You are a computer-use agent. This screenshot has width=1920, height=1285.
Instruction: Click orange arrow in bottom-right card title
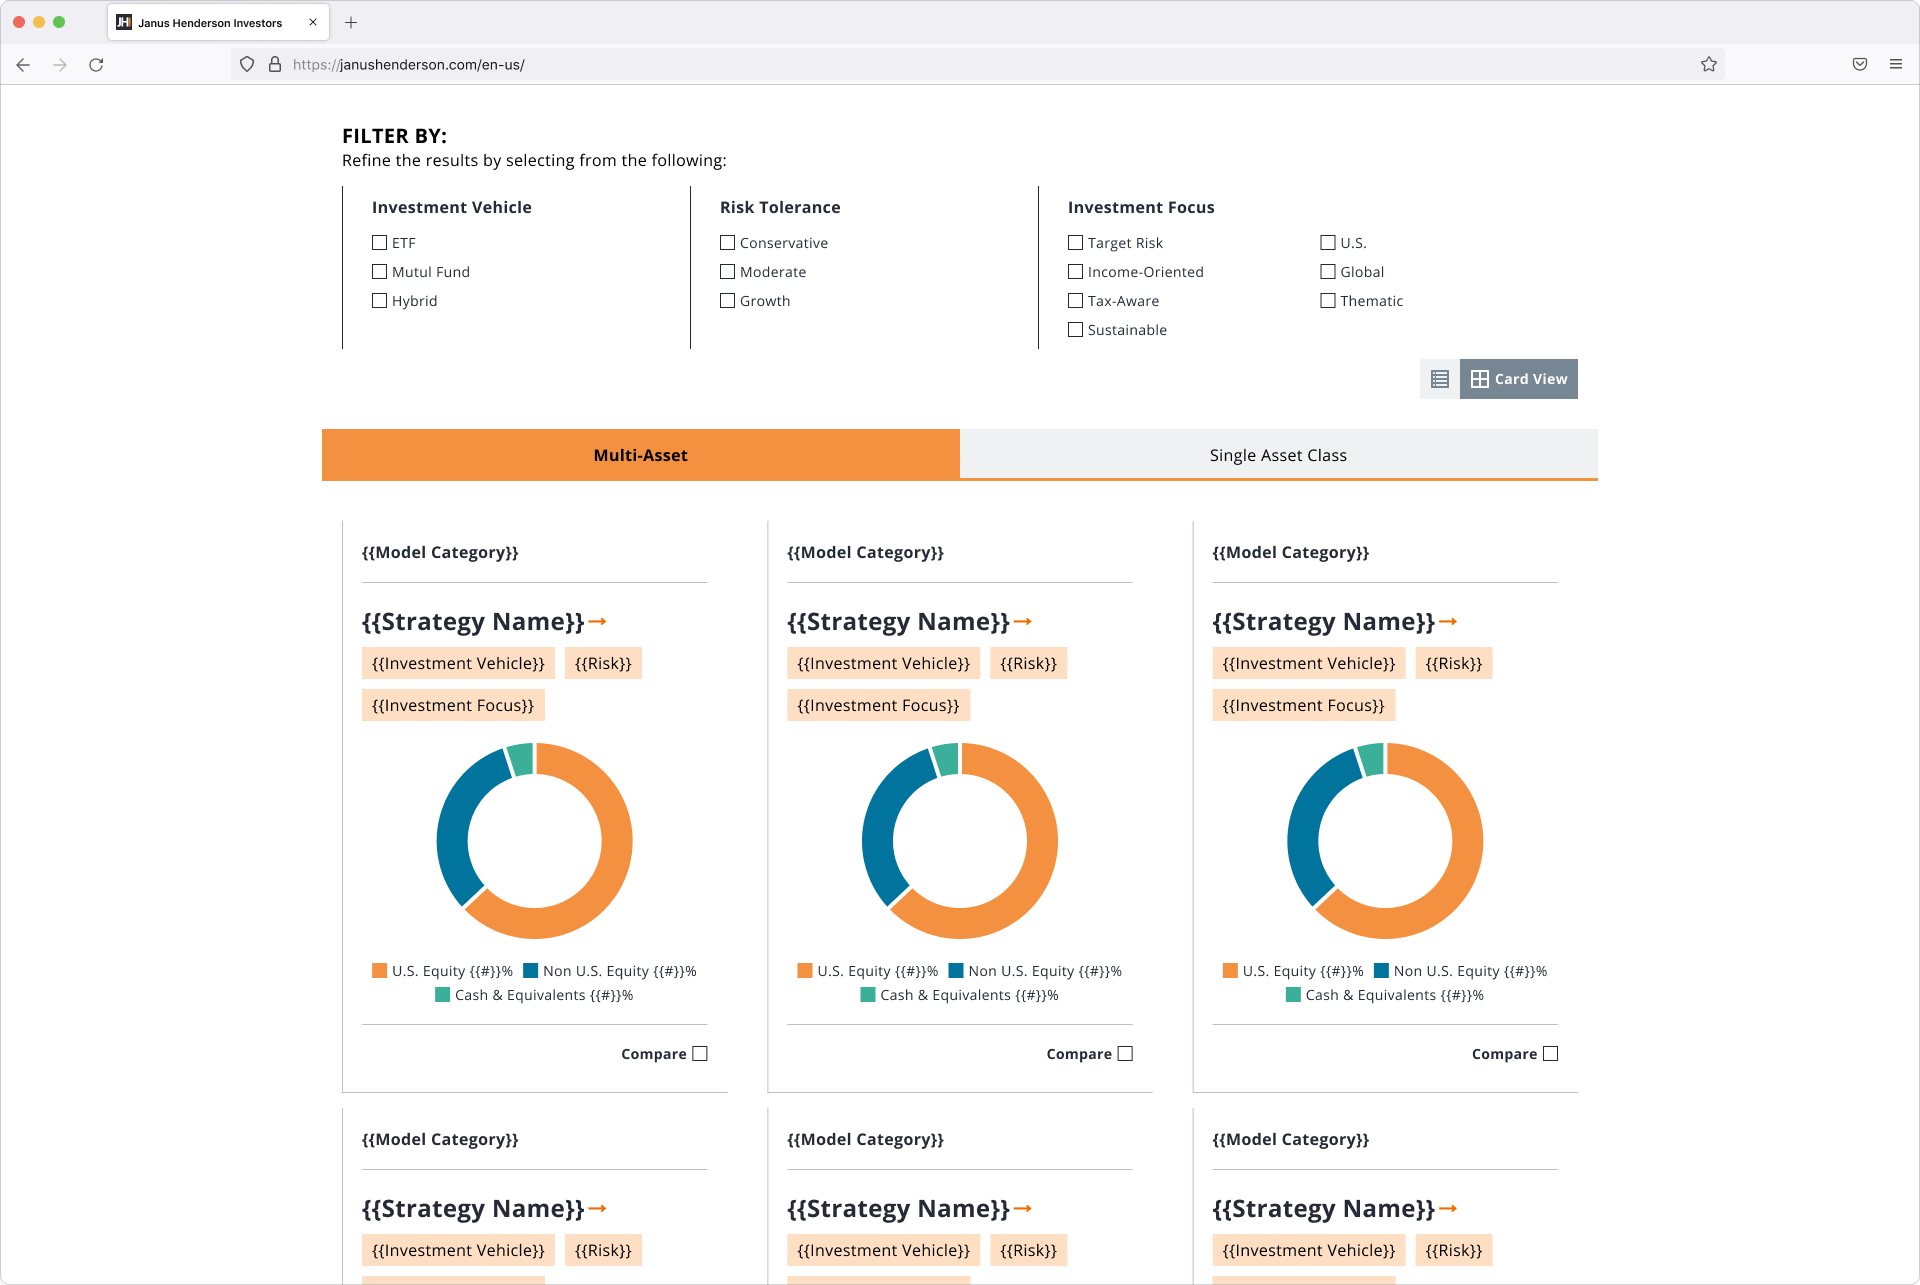click(1448, 1209)
